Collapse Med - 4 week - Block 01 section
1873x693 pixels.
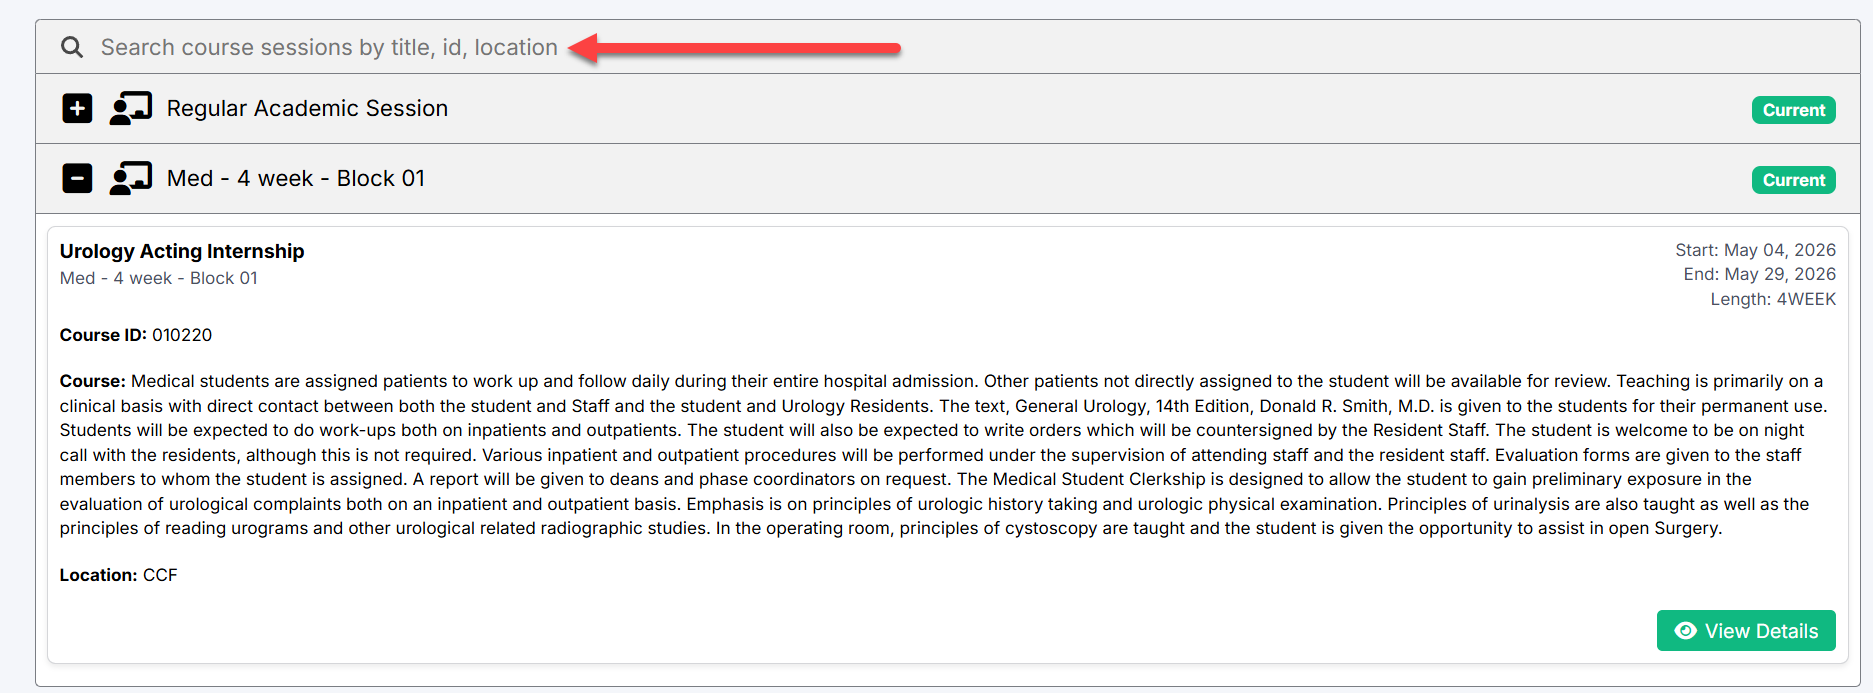[77, 178]
